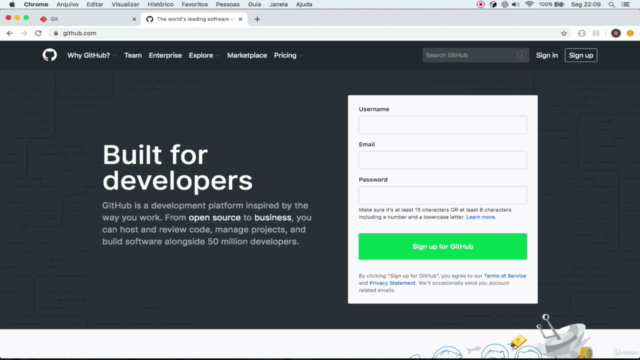
Task: Open the Guia menu
Action: 254,4
